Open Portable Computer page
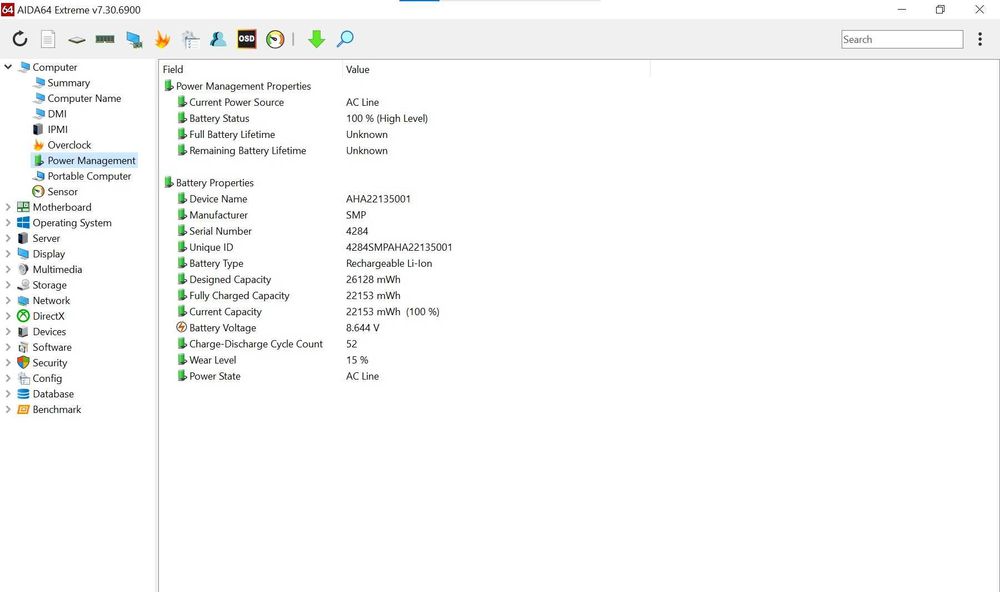This screenshot has height=592, width=1000. pyautogui.click(x=89, y=176)
